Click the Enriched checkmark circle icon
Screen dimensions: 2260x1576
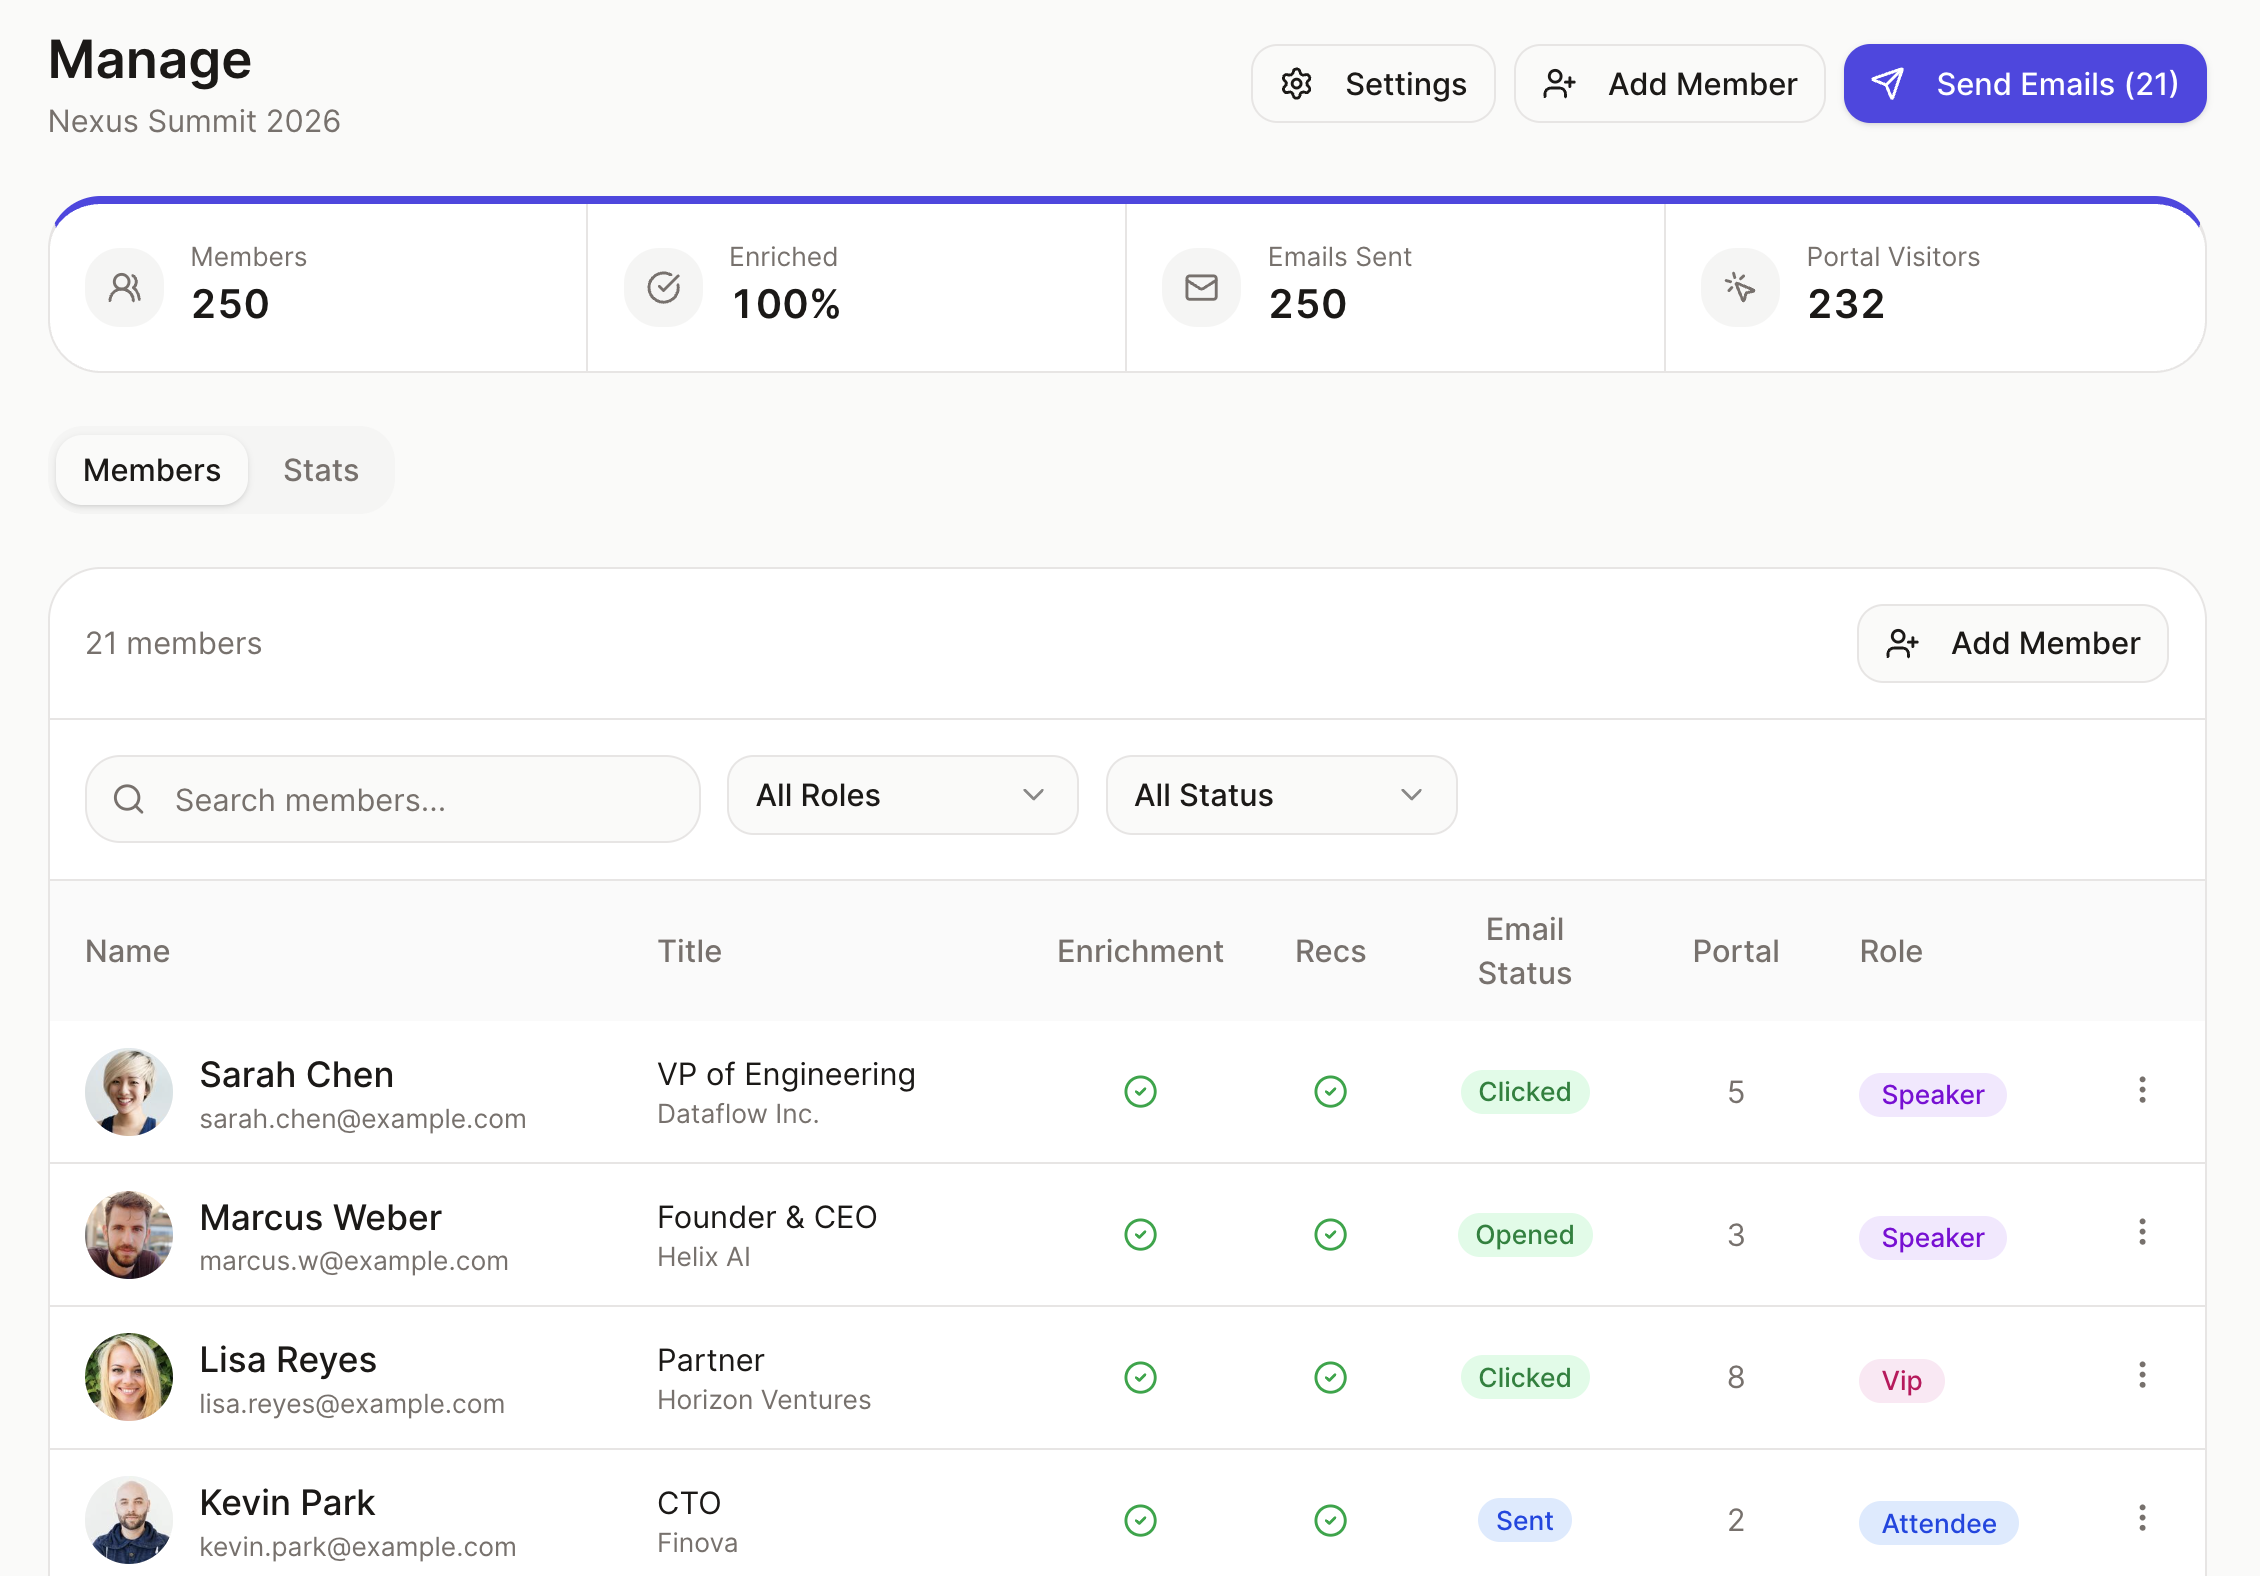(662, 287)
